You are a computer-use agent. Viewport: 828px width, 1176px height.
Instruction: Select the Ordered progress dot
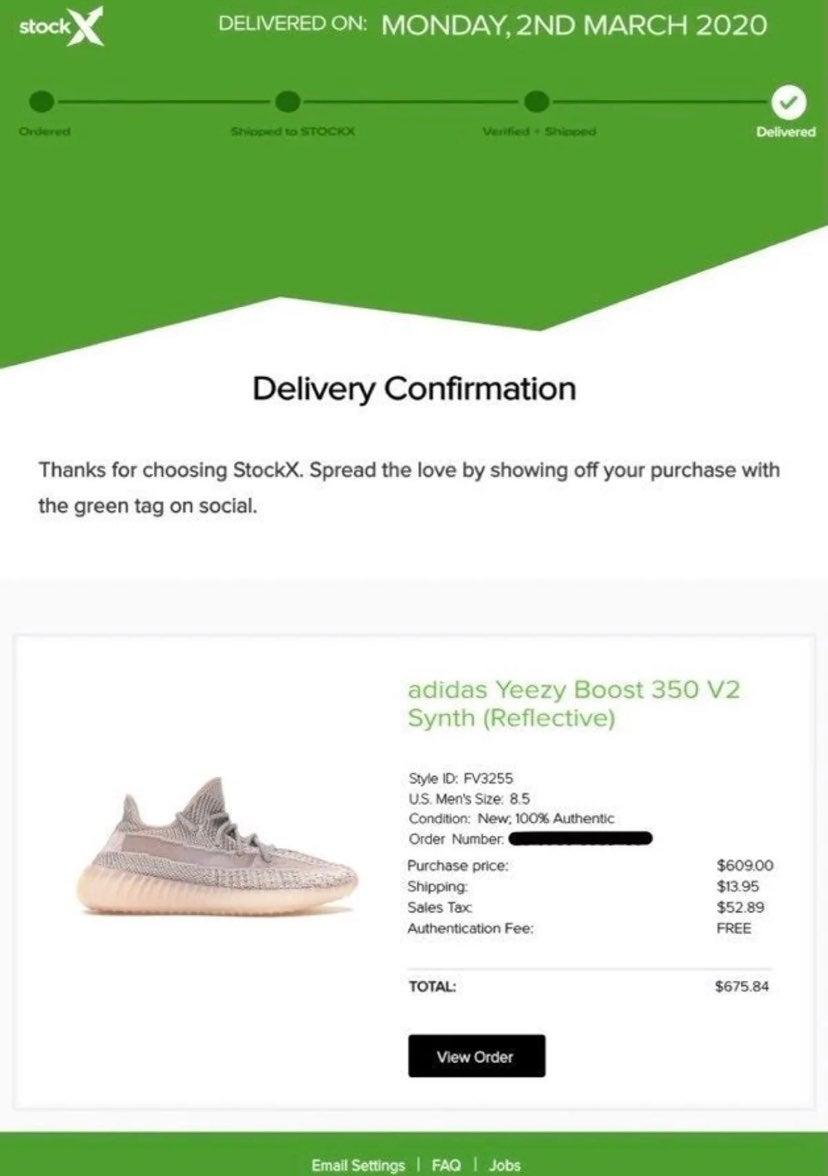tap(42, 101)
